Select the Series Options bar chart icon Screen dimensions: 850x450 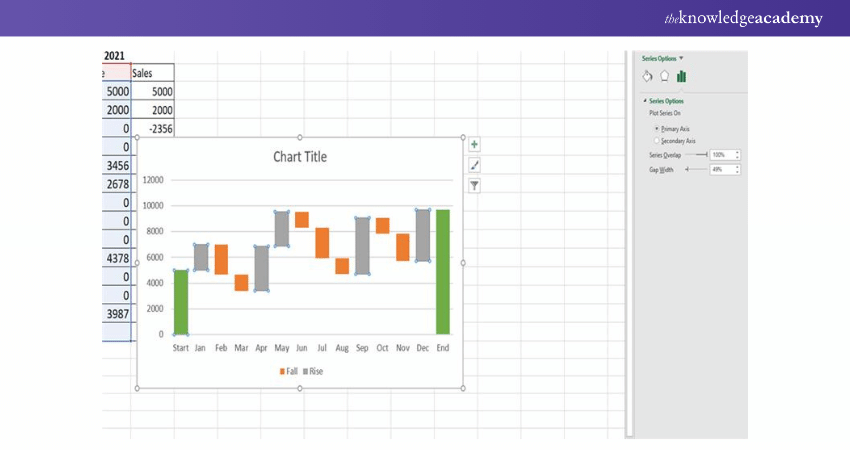point(681,76)
